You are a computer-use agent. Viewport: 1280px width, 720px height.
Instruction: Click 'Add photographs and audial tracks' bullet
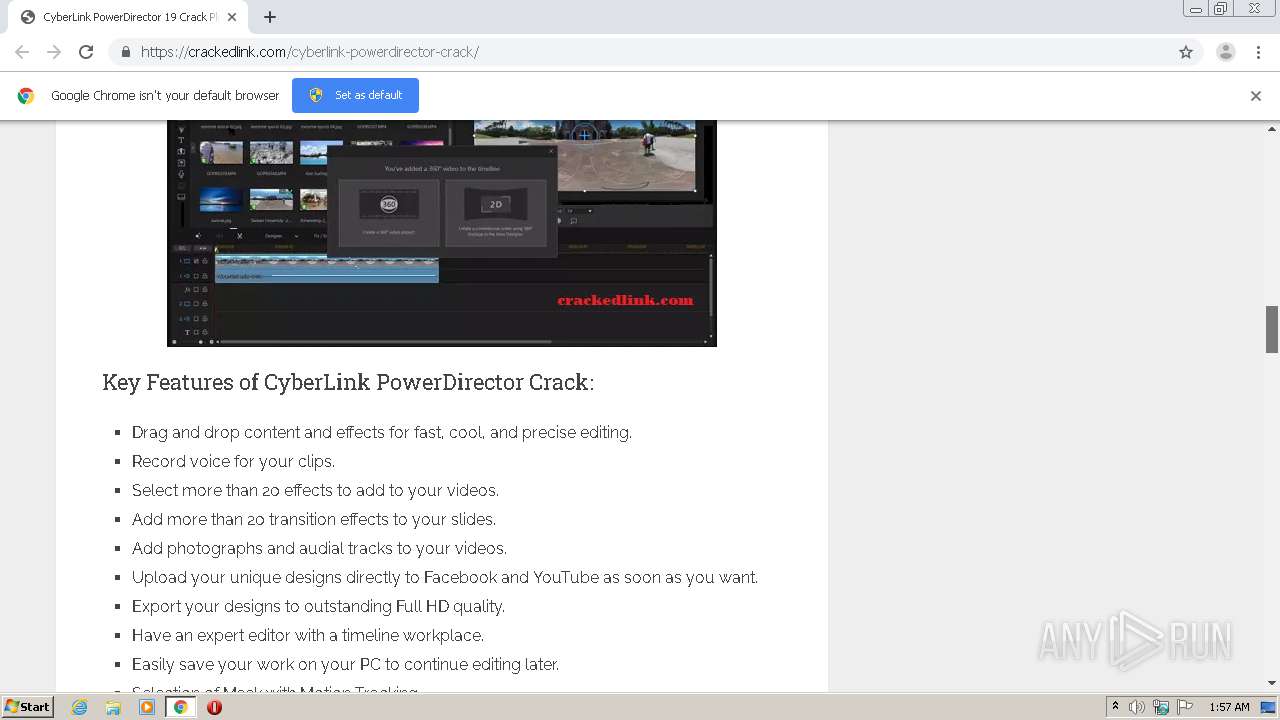point(319,548)
